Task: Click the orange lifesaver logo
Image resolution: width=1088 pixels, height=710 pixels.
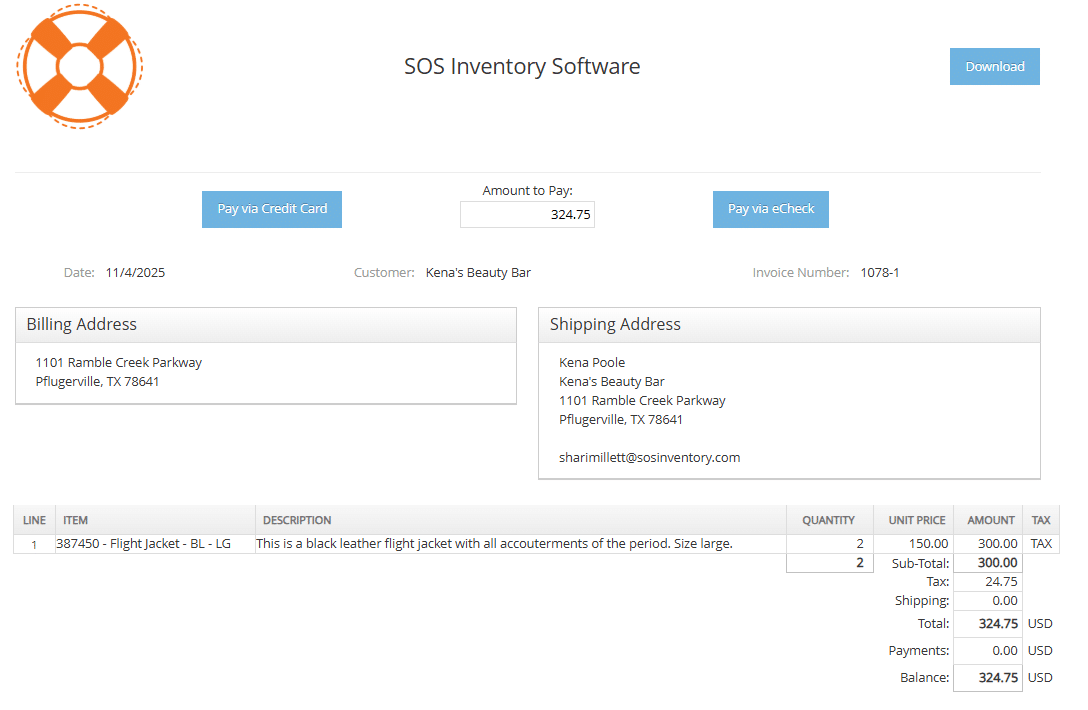Action: point(80,66)
